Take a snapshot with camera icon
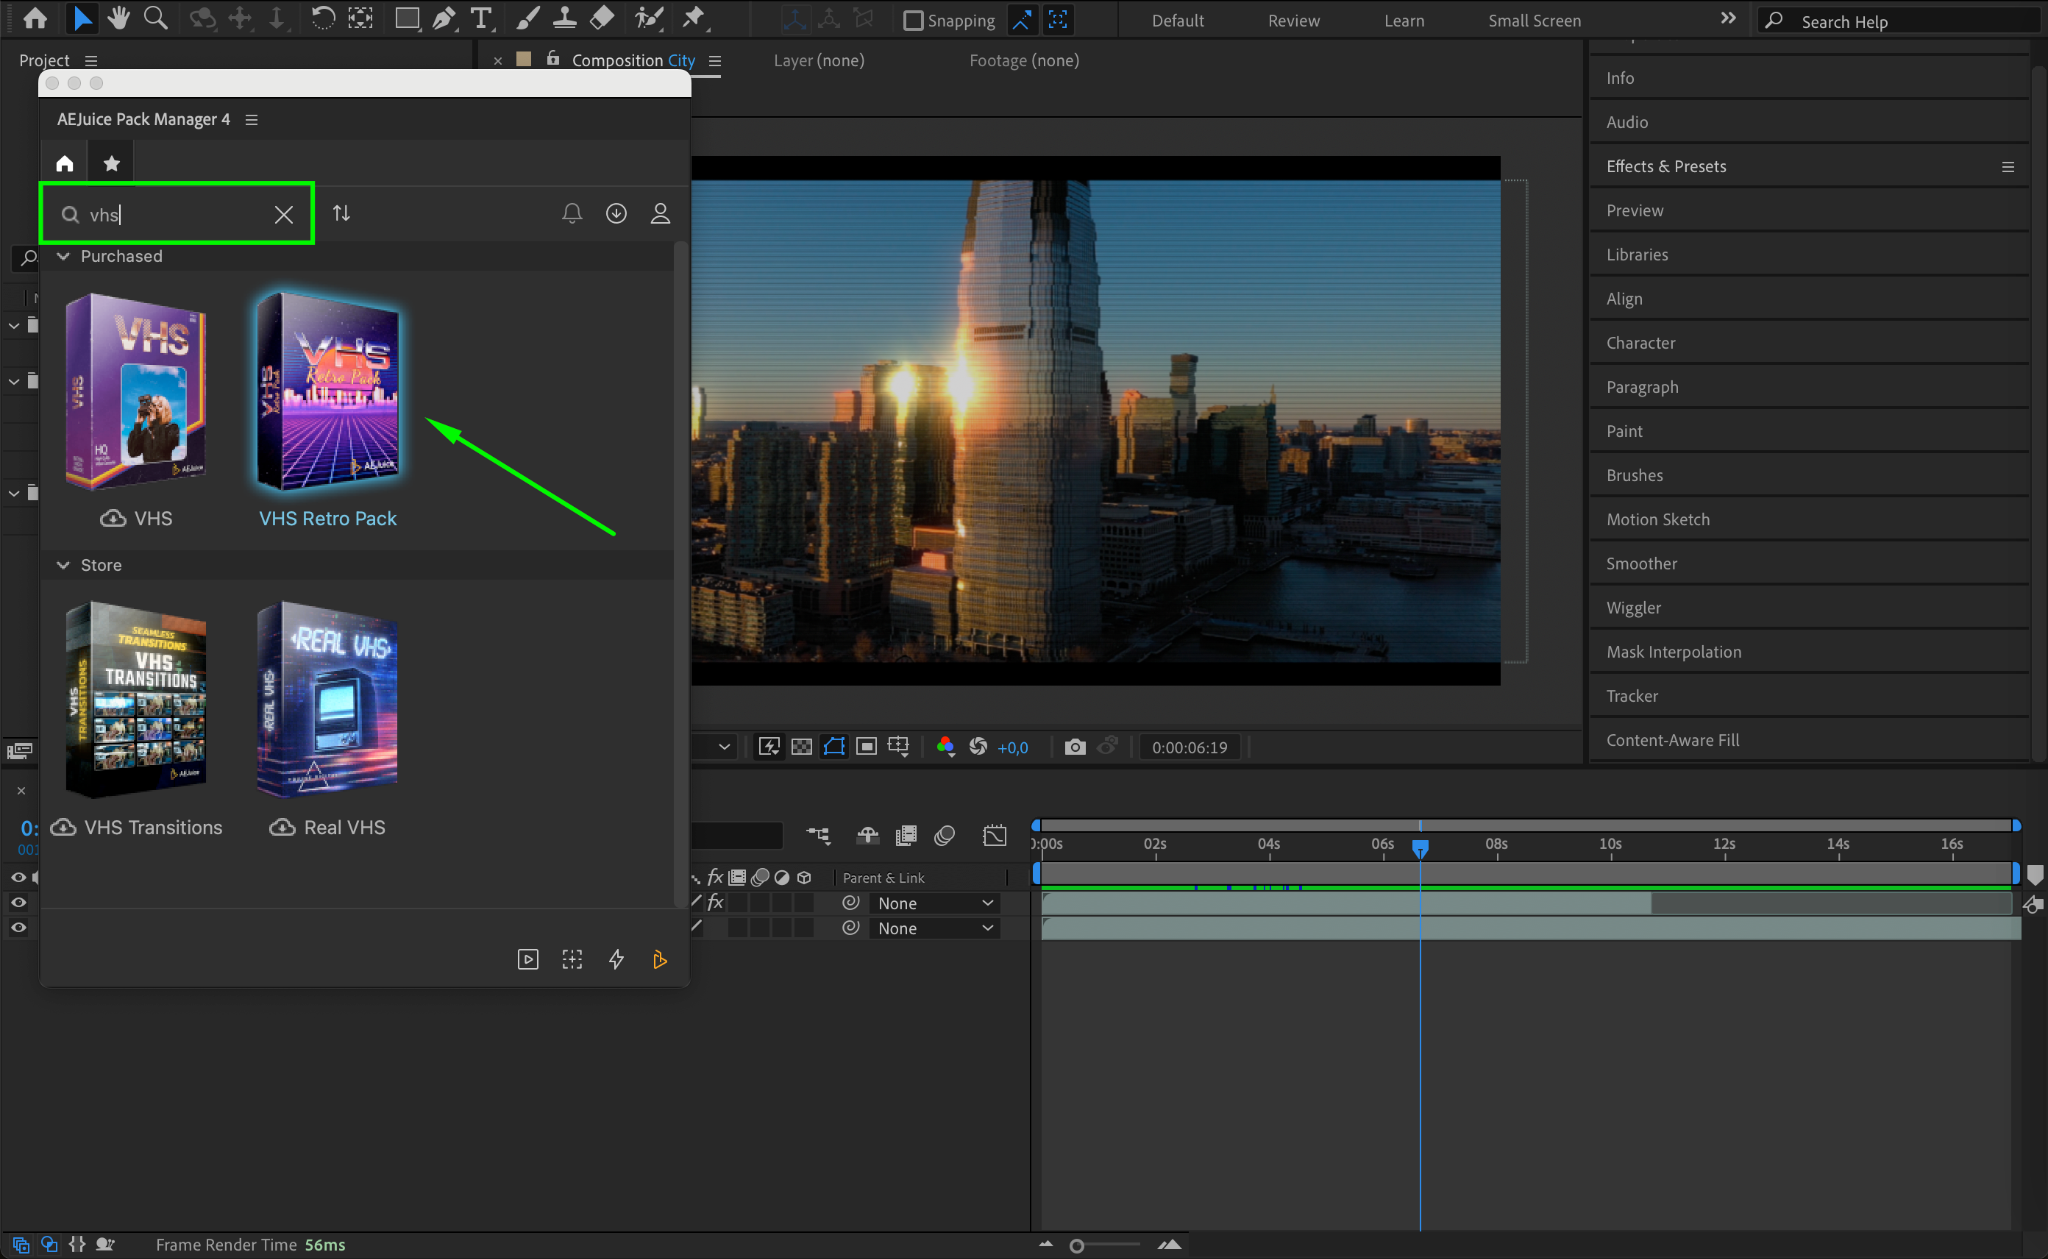The image size is (2048, 1259). 1075,747
